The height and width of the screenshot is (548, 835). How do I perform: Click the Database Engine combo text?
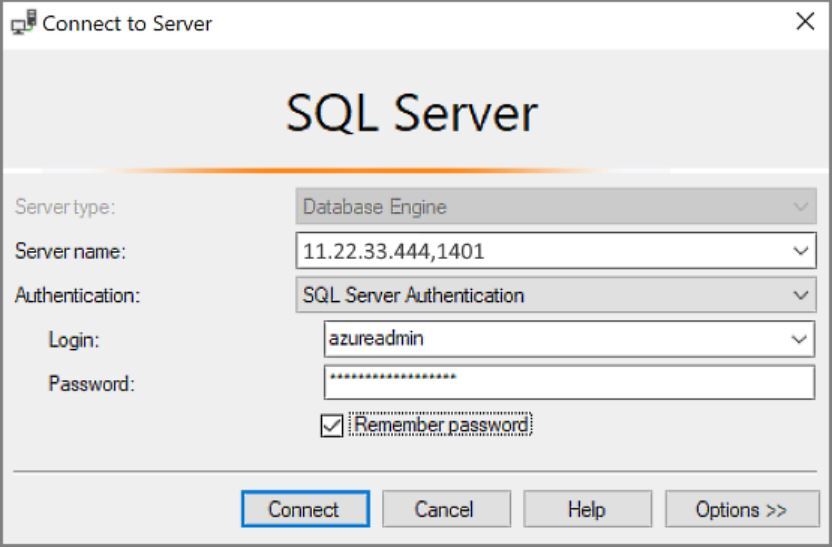point(374,207)
